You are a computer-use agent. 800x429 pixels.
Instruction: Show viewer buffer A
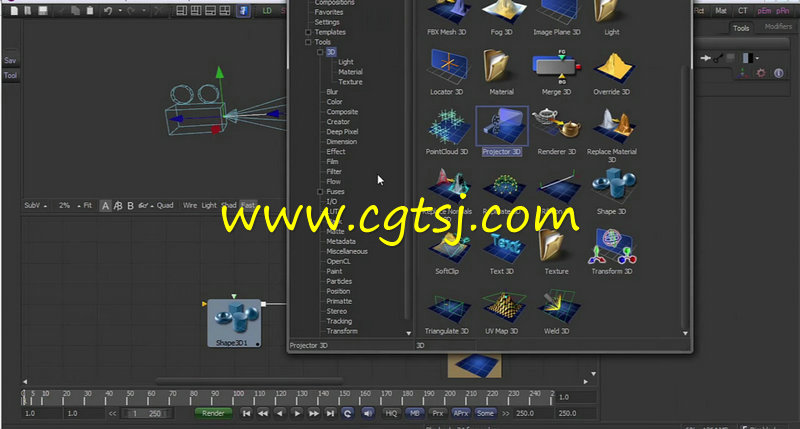105,206
